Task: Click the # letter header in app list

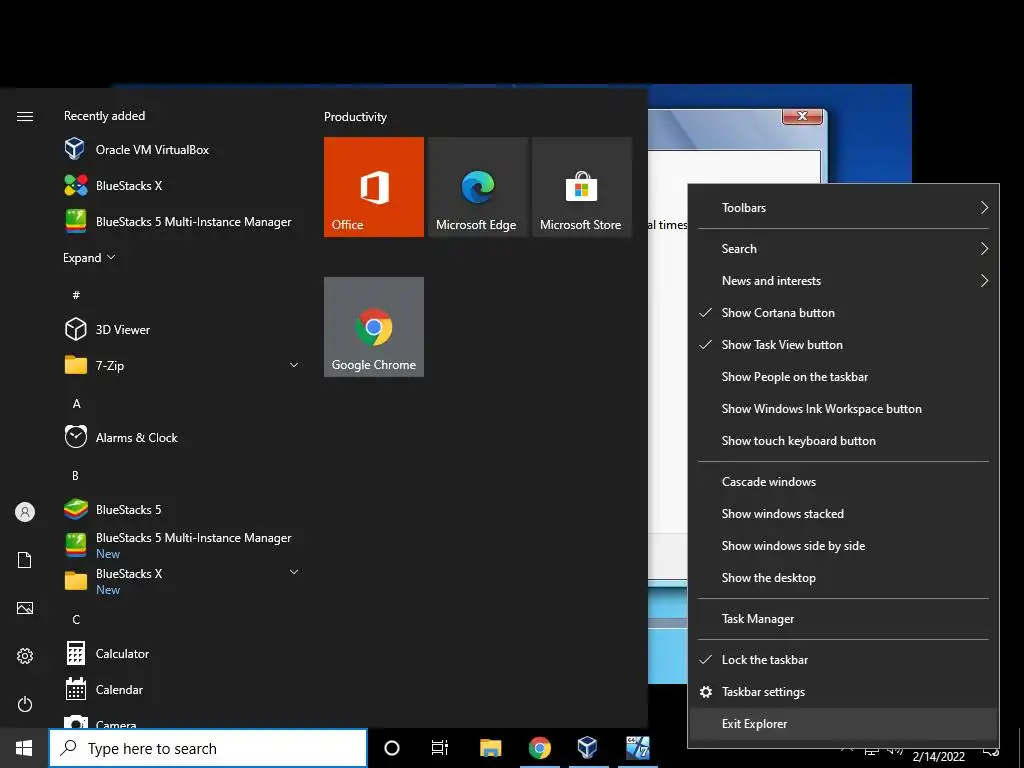Action: (x=76, y=295)
